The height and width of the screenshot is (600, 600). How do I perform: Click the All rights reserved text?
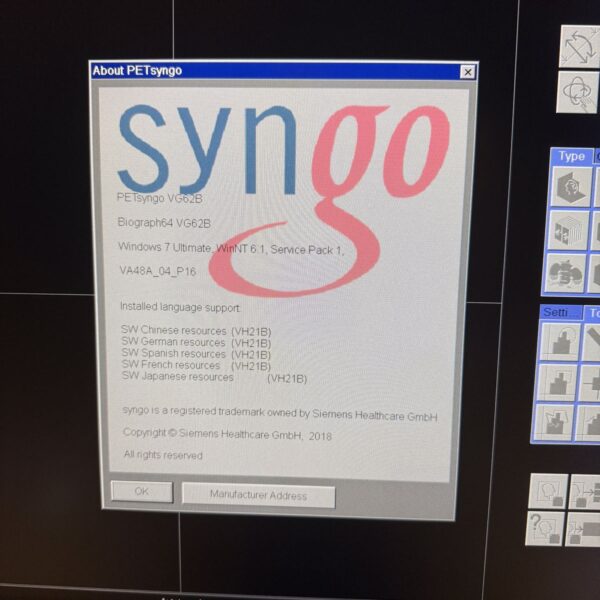(163, 455)
